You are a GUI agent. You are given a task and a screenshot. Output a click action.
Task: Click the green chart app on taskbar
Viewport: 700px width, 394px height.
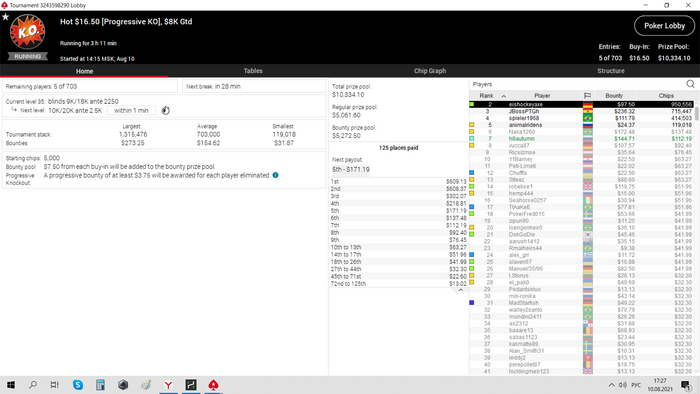pyautogui.click(x=191, y=385)
